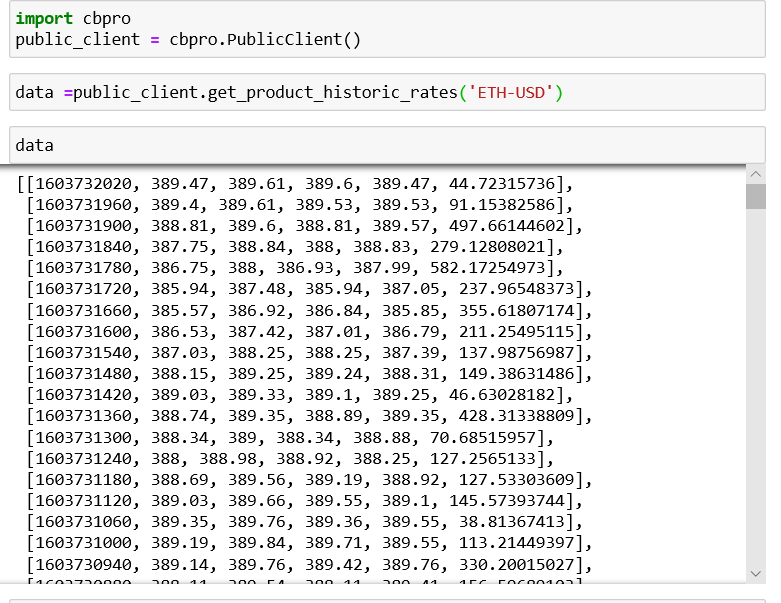Click timestamp 1603731900 in the output

click(83, 226)
